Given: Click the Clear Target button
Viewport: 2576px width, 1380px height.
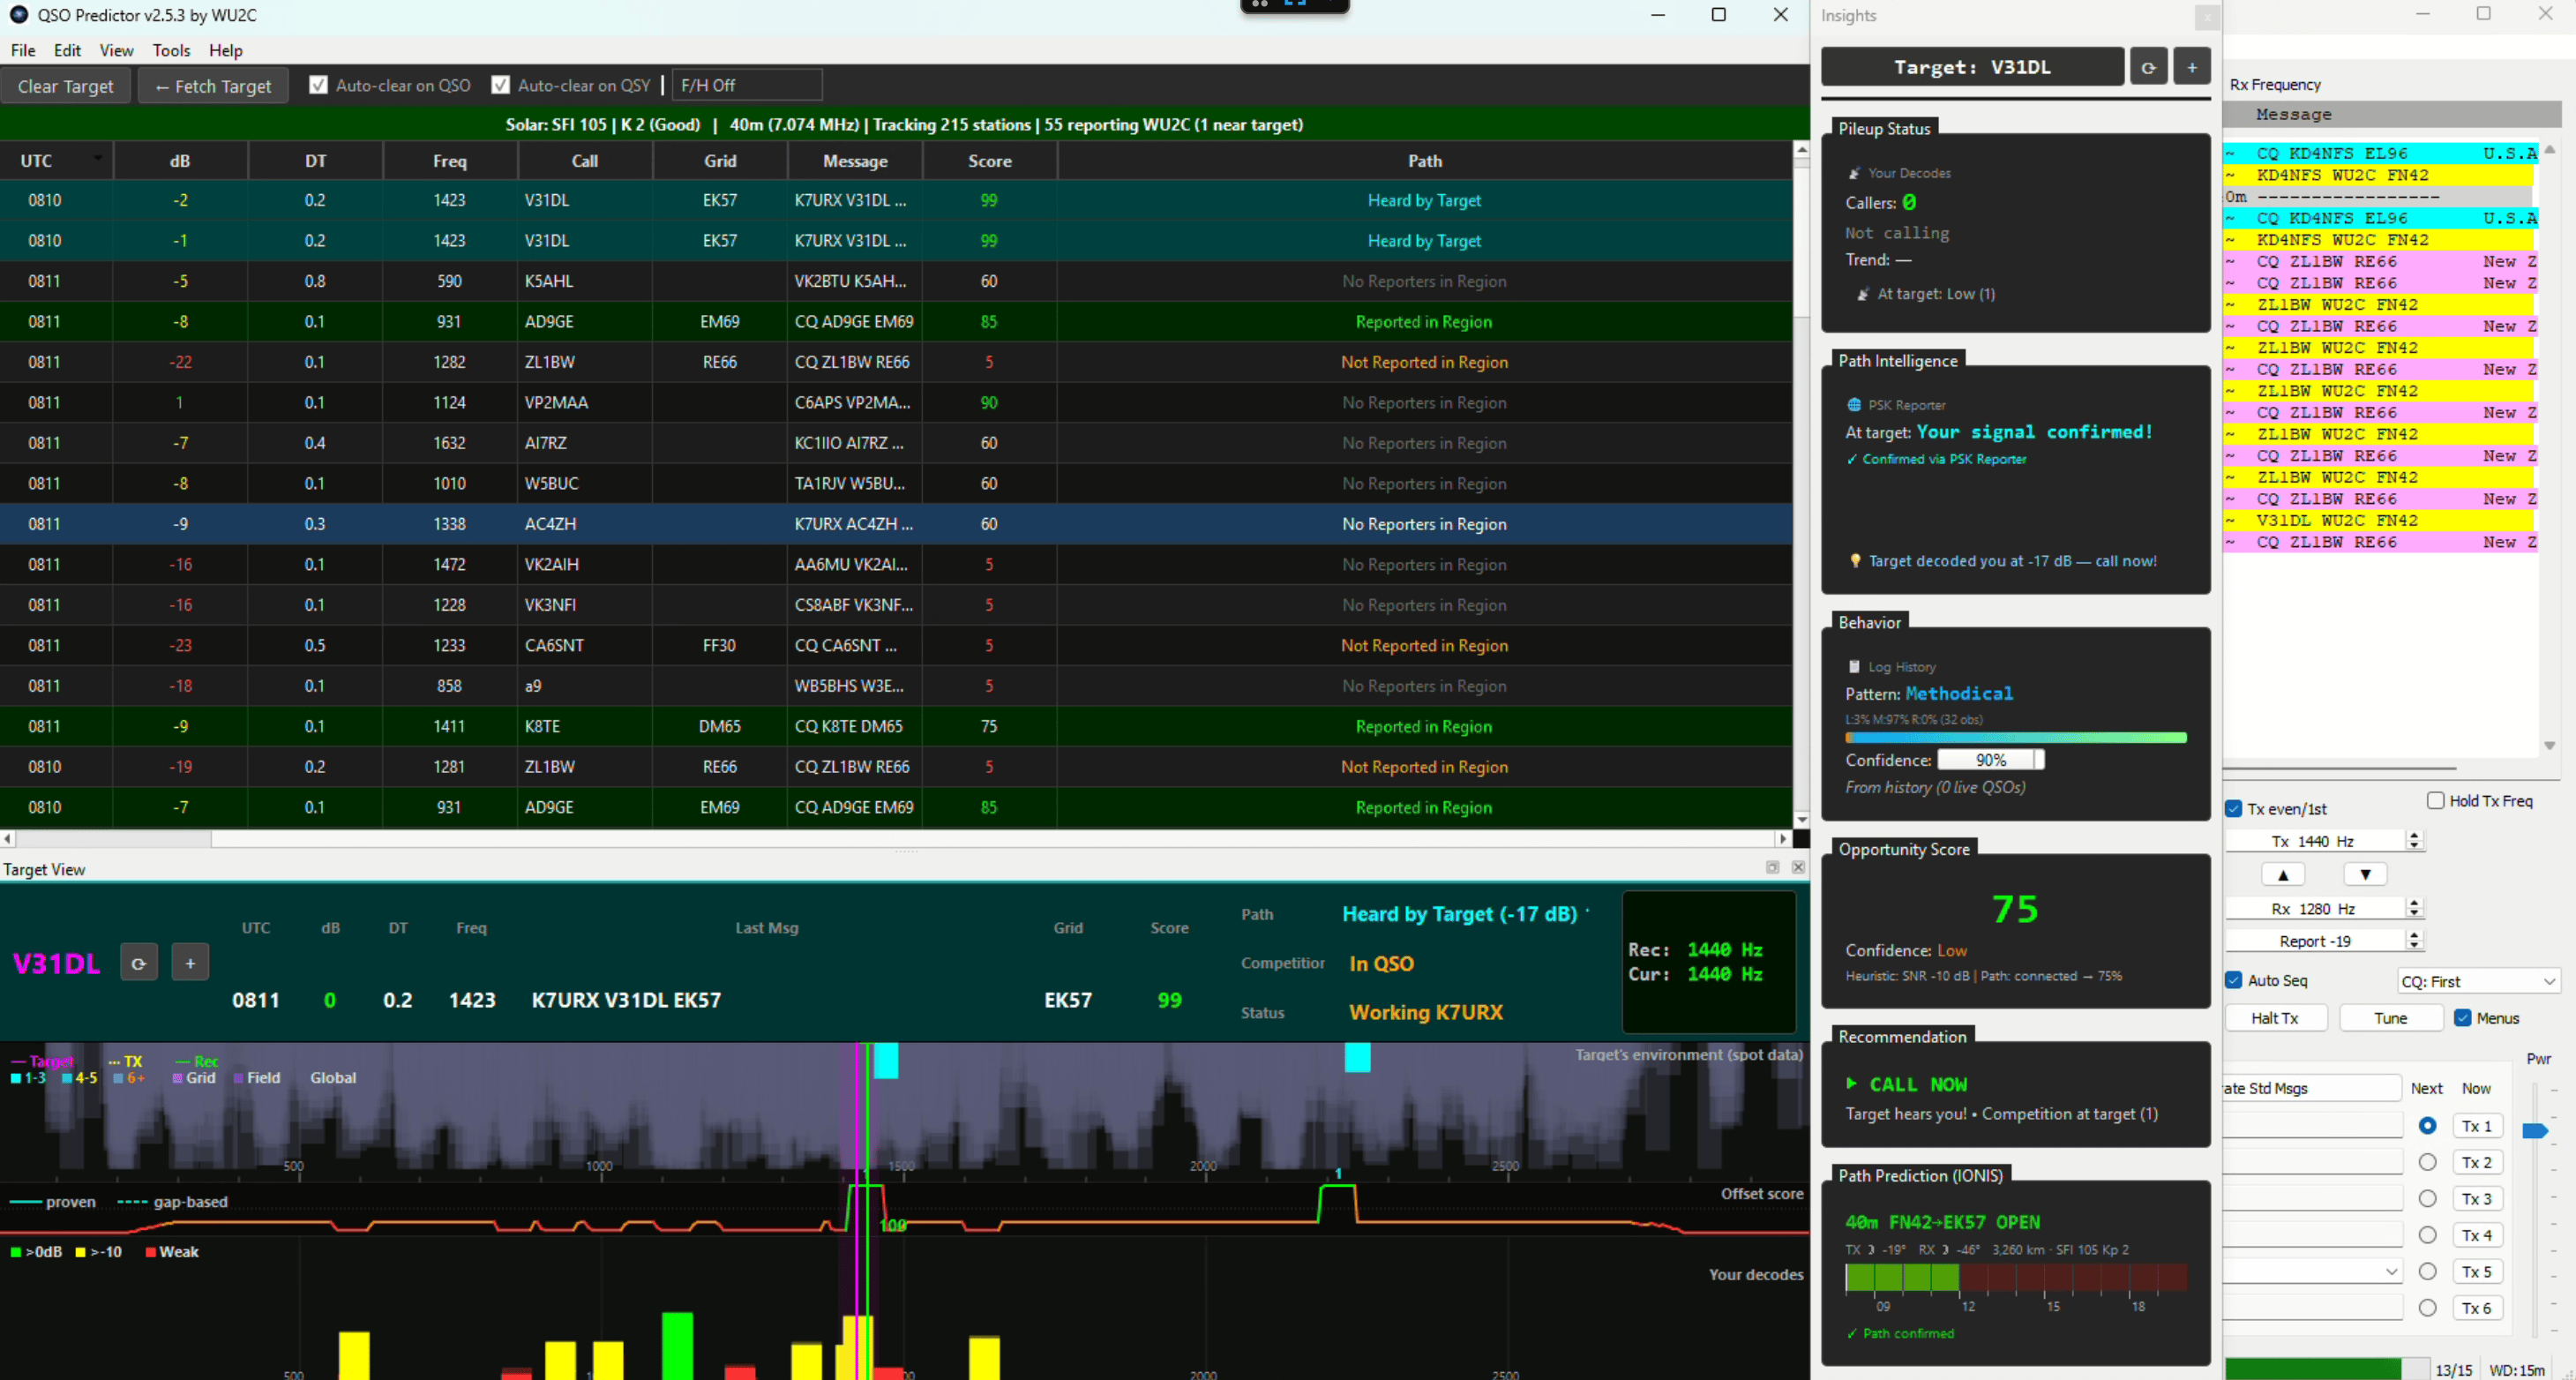Looking at the screenshot, I should click(66, 86).
